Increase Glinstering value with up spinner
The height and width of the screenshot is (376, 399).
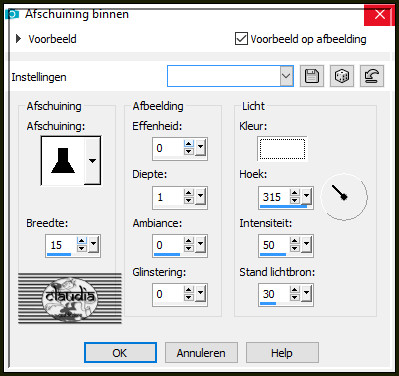(x=189, y=290)
